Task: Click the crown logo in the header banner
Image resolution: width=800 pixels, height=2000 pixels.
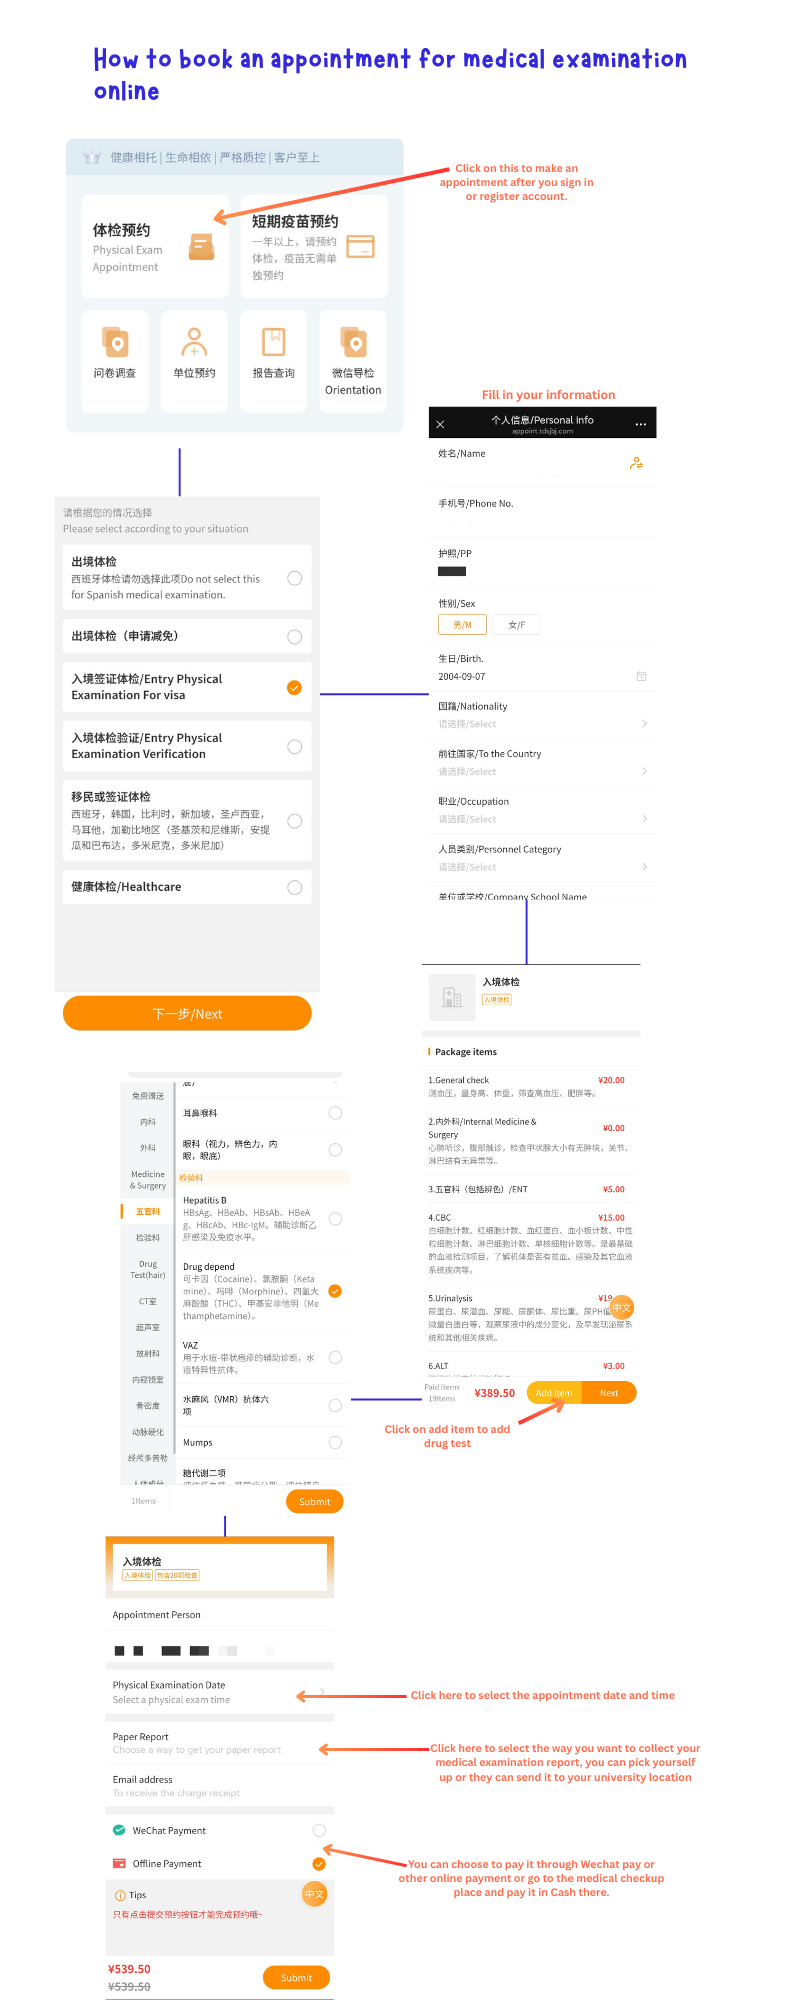Action: 92,157
